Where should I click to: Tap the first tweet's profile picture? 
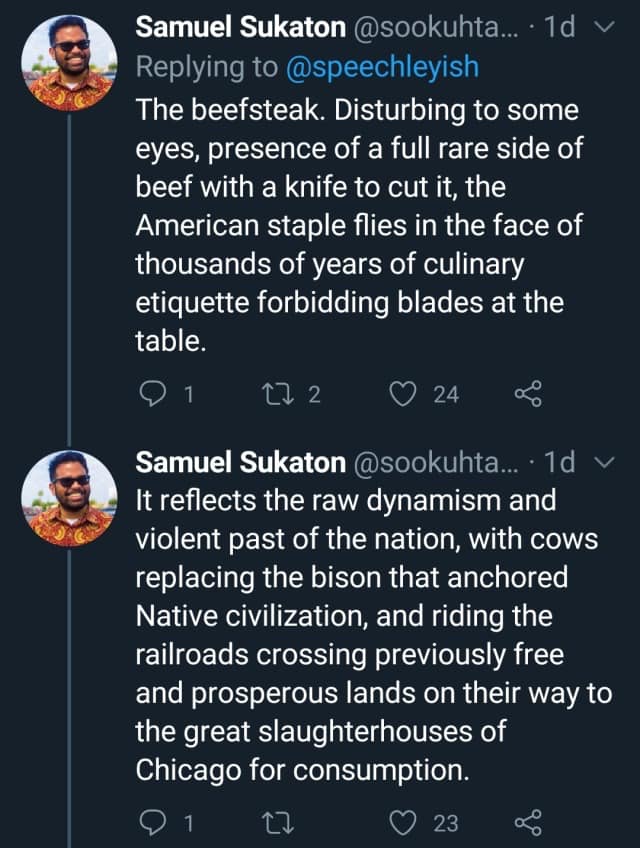[70, 62]
